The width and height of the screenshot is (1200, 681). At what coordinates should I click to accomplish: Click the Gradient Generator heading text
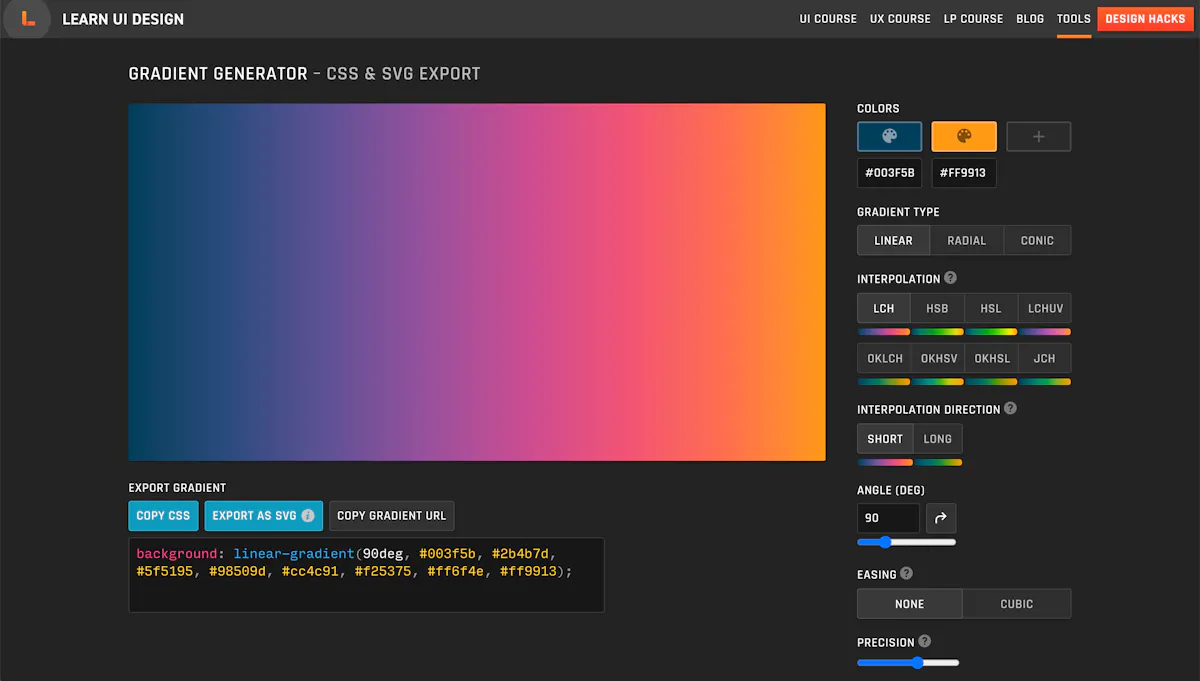[x=218, y=74]
